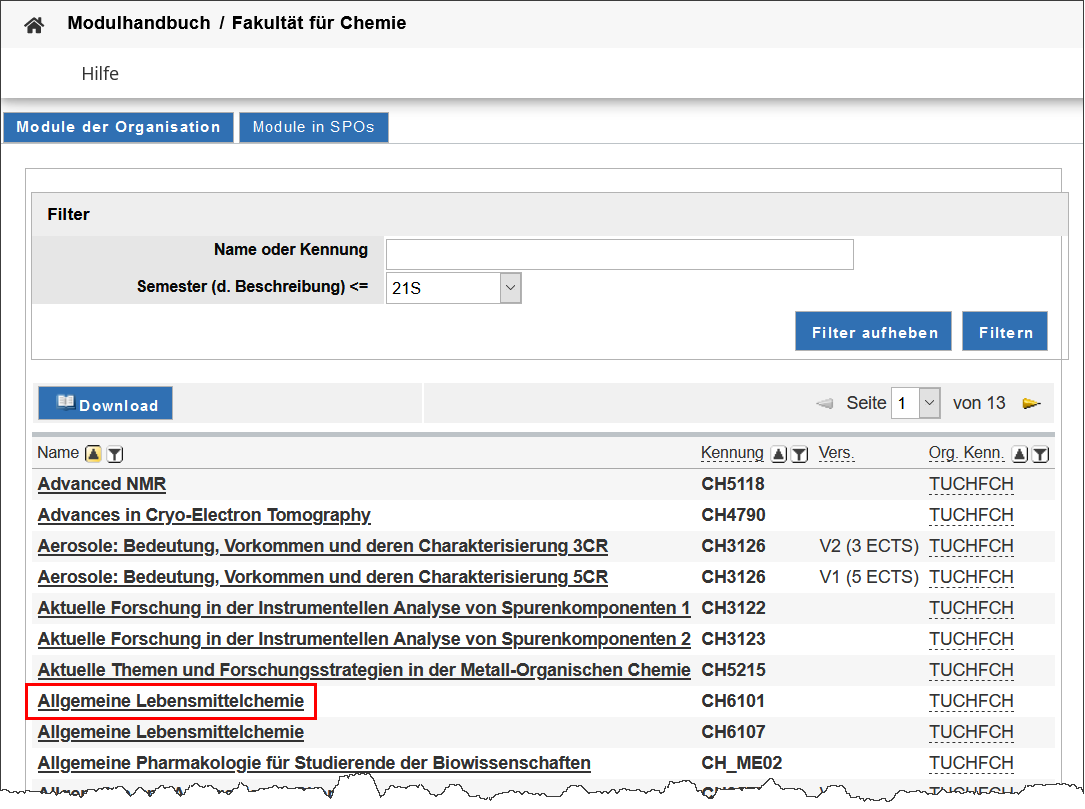Sort the Name column ascending
This screenshot has width=1085, height=809.
(93, 454)
